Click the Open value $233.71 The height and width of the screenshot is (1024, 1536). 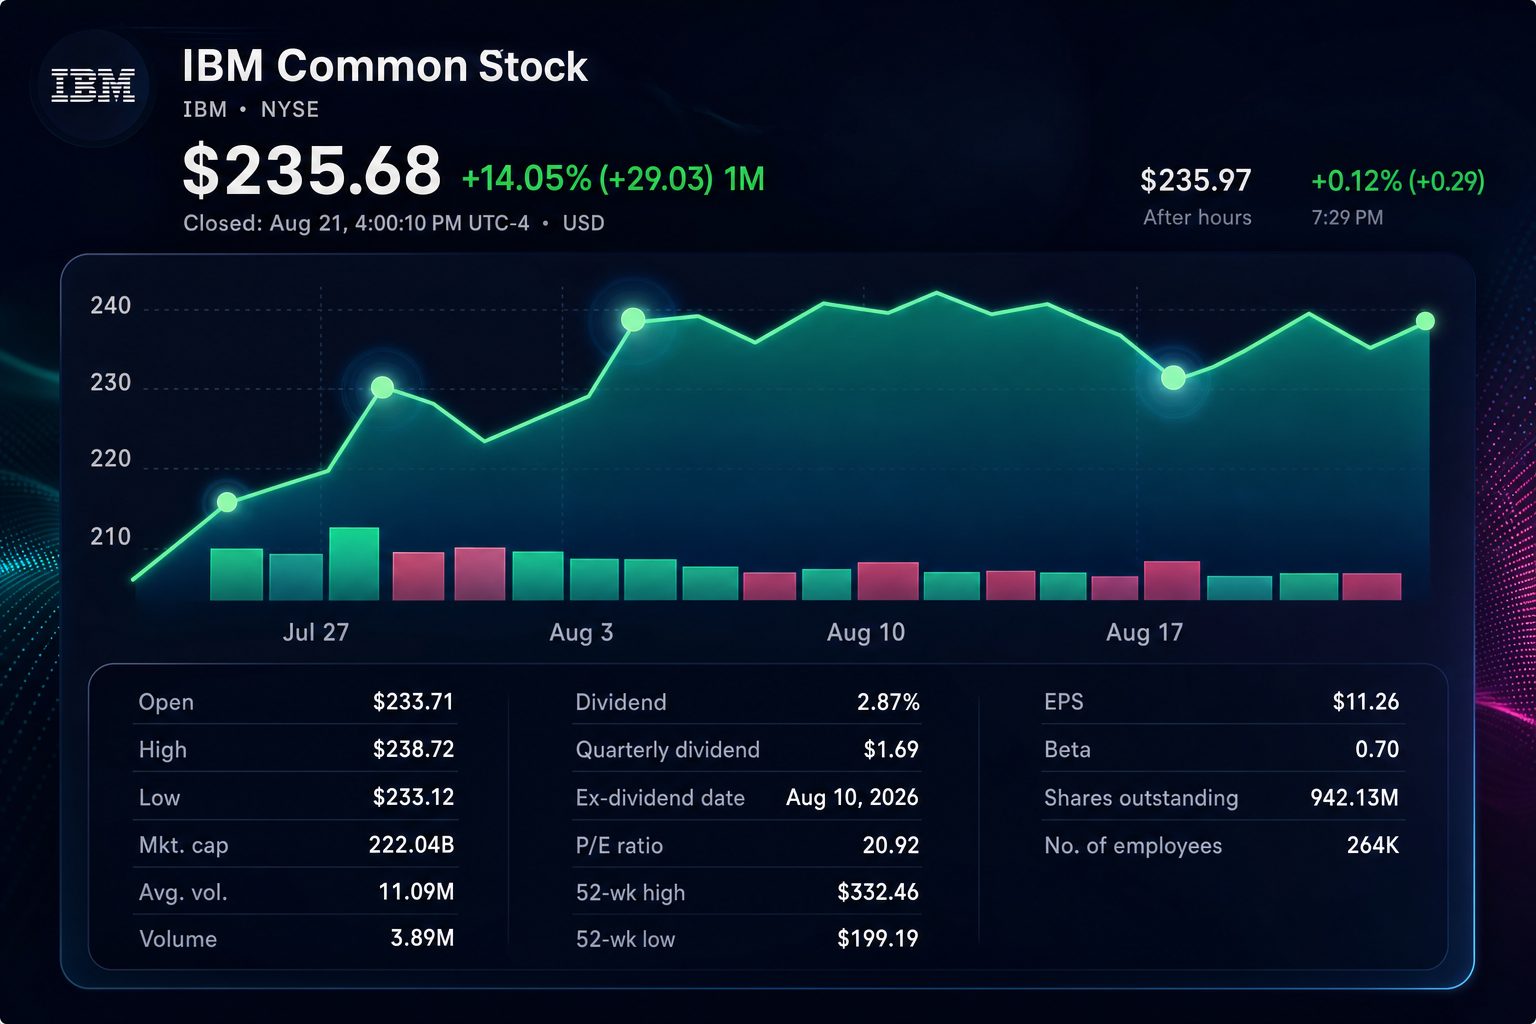(x=413, y=702)
